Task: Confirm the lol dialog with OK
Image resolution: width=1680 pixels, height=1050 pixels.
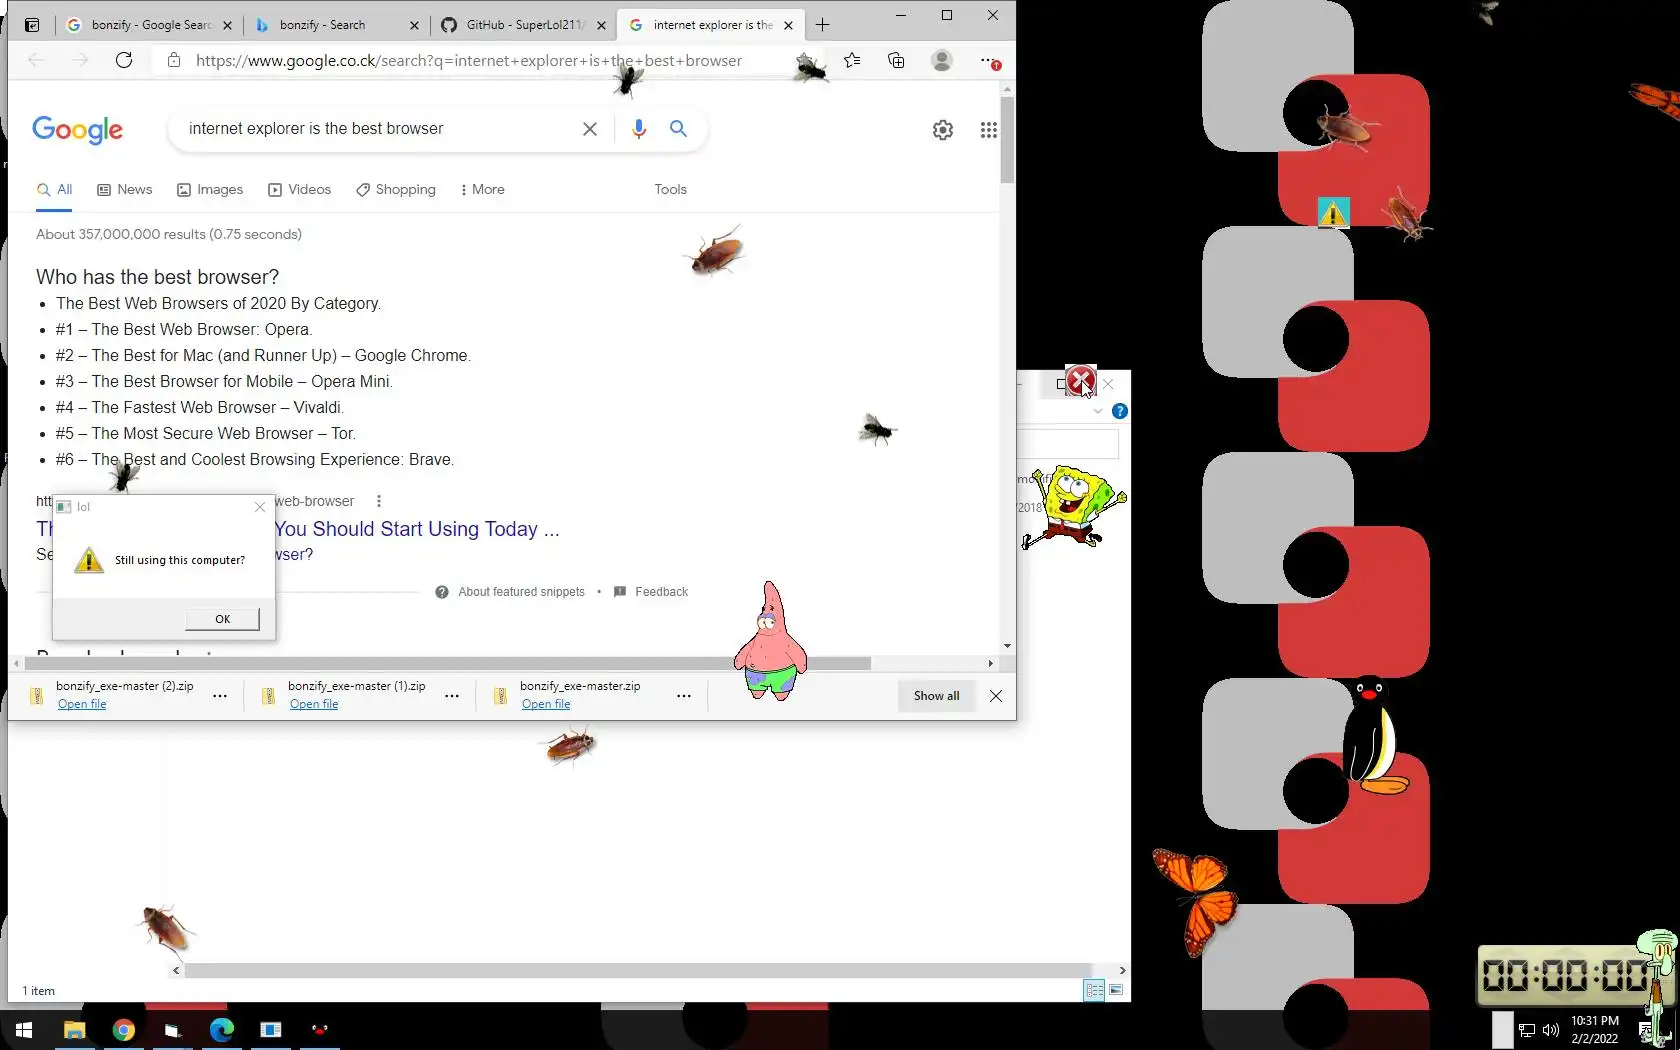Action: (x=222, y=619)
